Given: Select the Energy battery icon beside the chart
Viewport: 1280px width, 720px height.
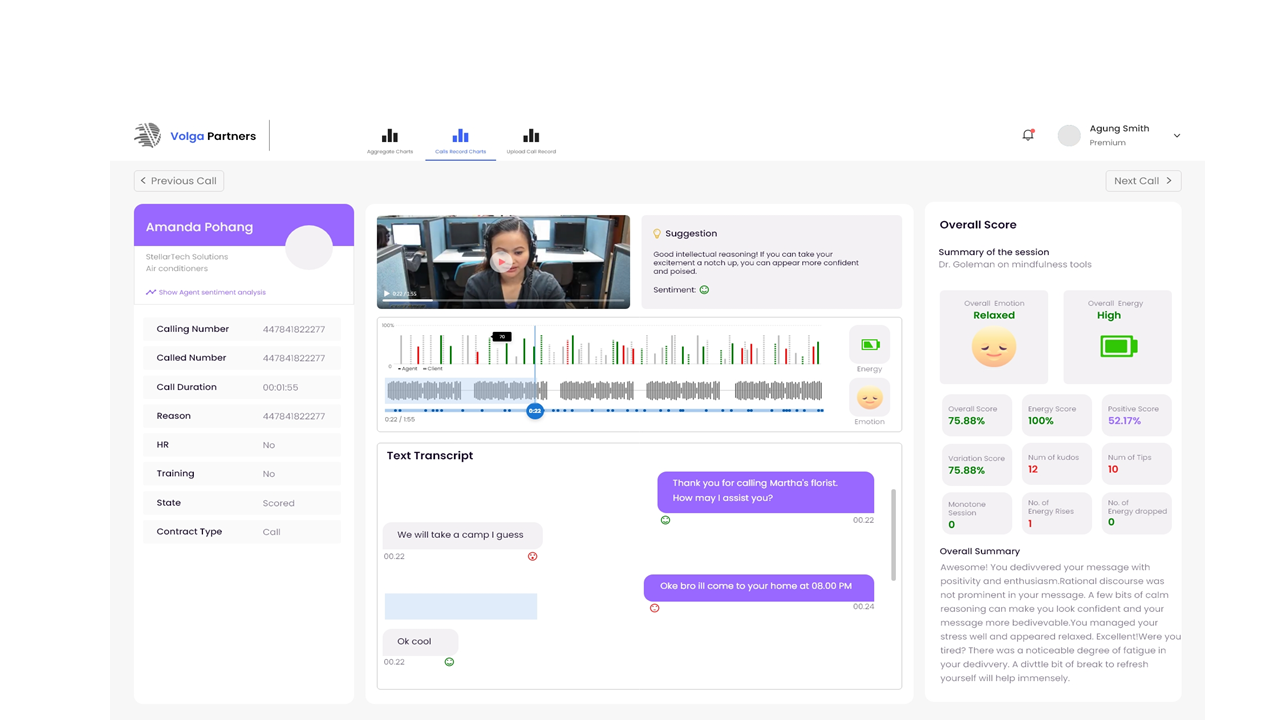Looking at the screenshot, I should (x=869, y=345).
